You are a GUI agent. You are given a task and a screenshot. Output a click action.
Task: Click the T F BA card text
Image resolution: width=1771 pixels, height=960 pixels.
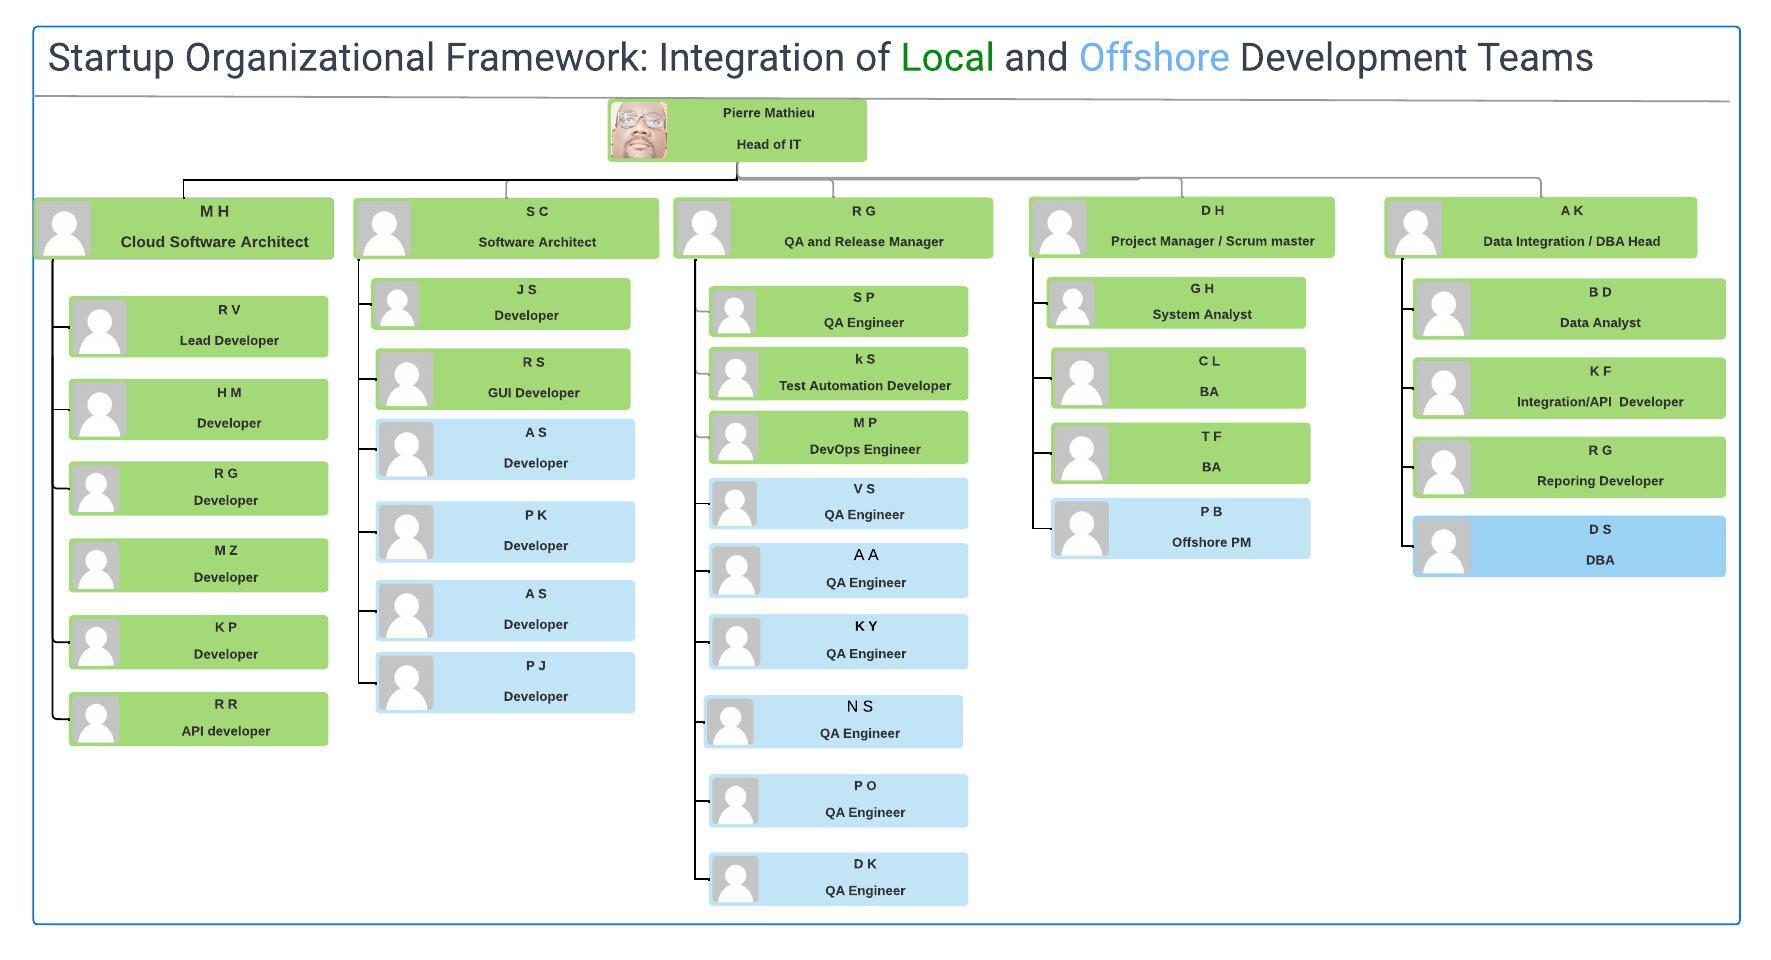tap(1210, 452)
